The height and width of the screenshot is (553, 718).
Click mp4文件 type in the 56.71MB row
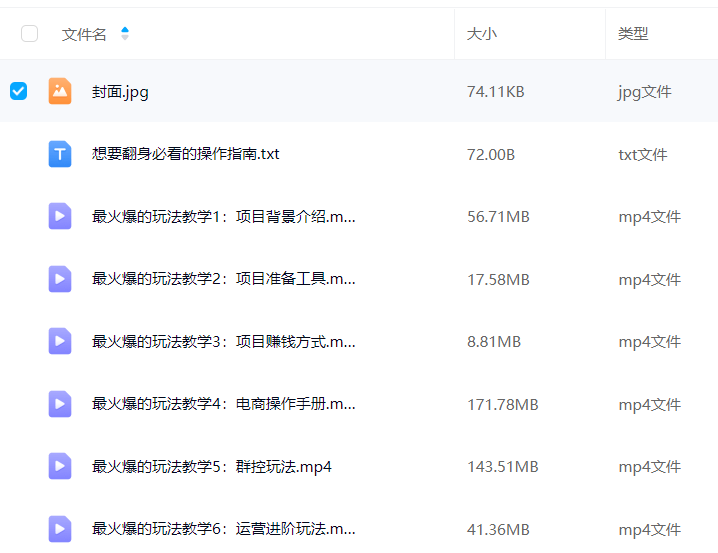click(x=649, y=217)
